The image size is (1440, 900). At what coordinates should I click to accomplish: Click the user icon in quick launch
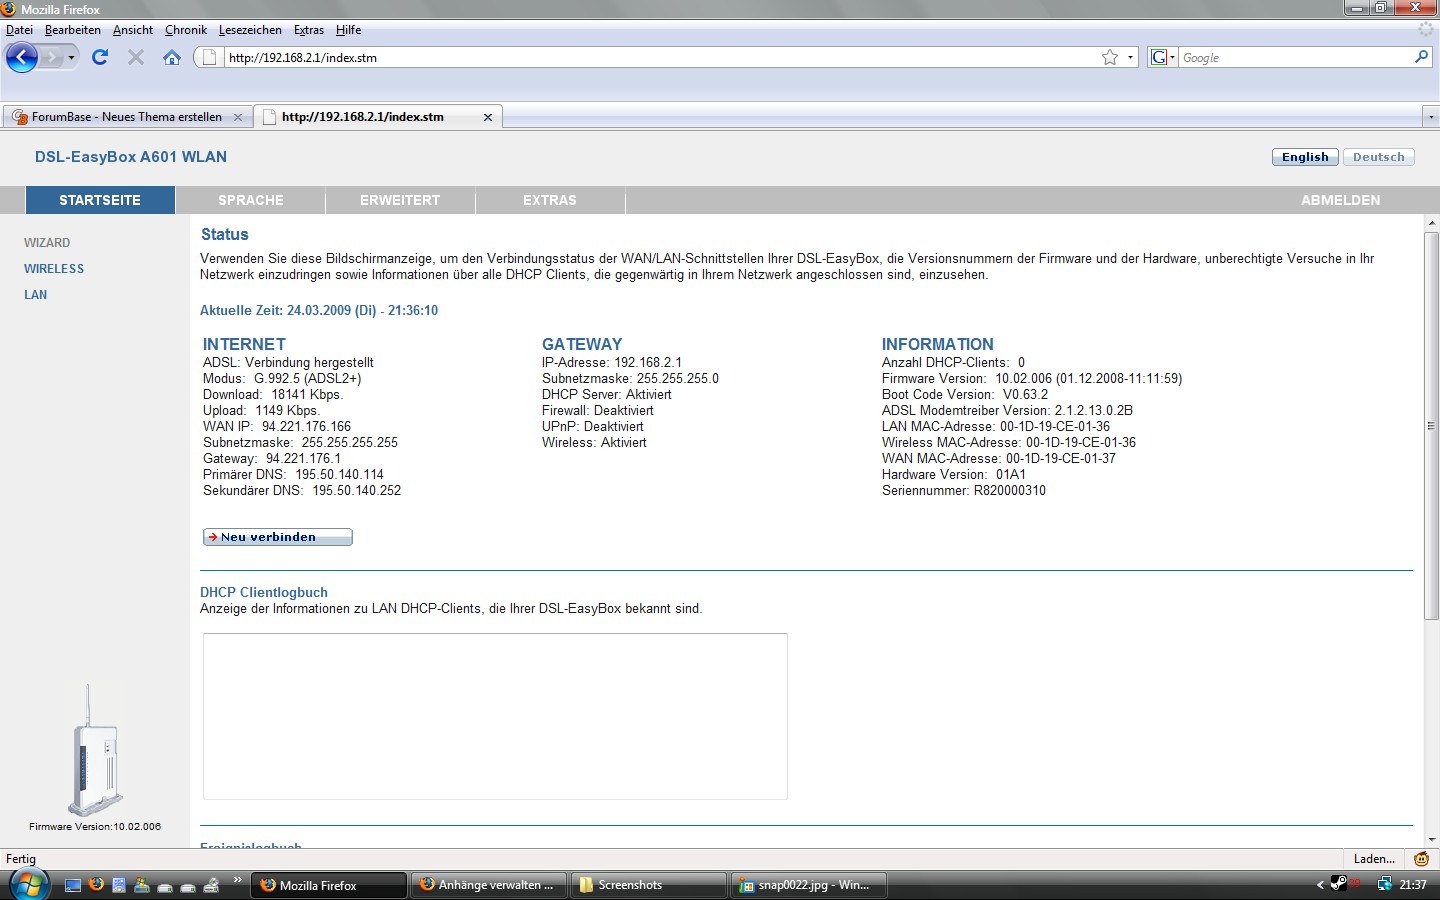[x=141, y=885]
